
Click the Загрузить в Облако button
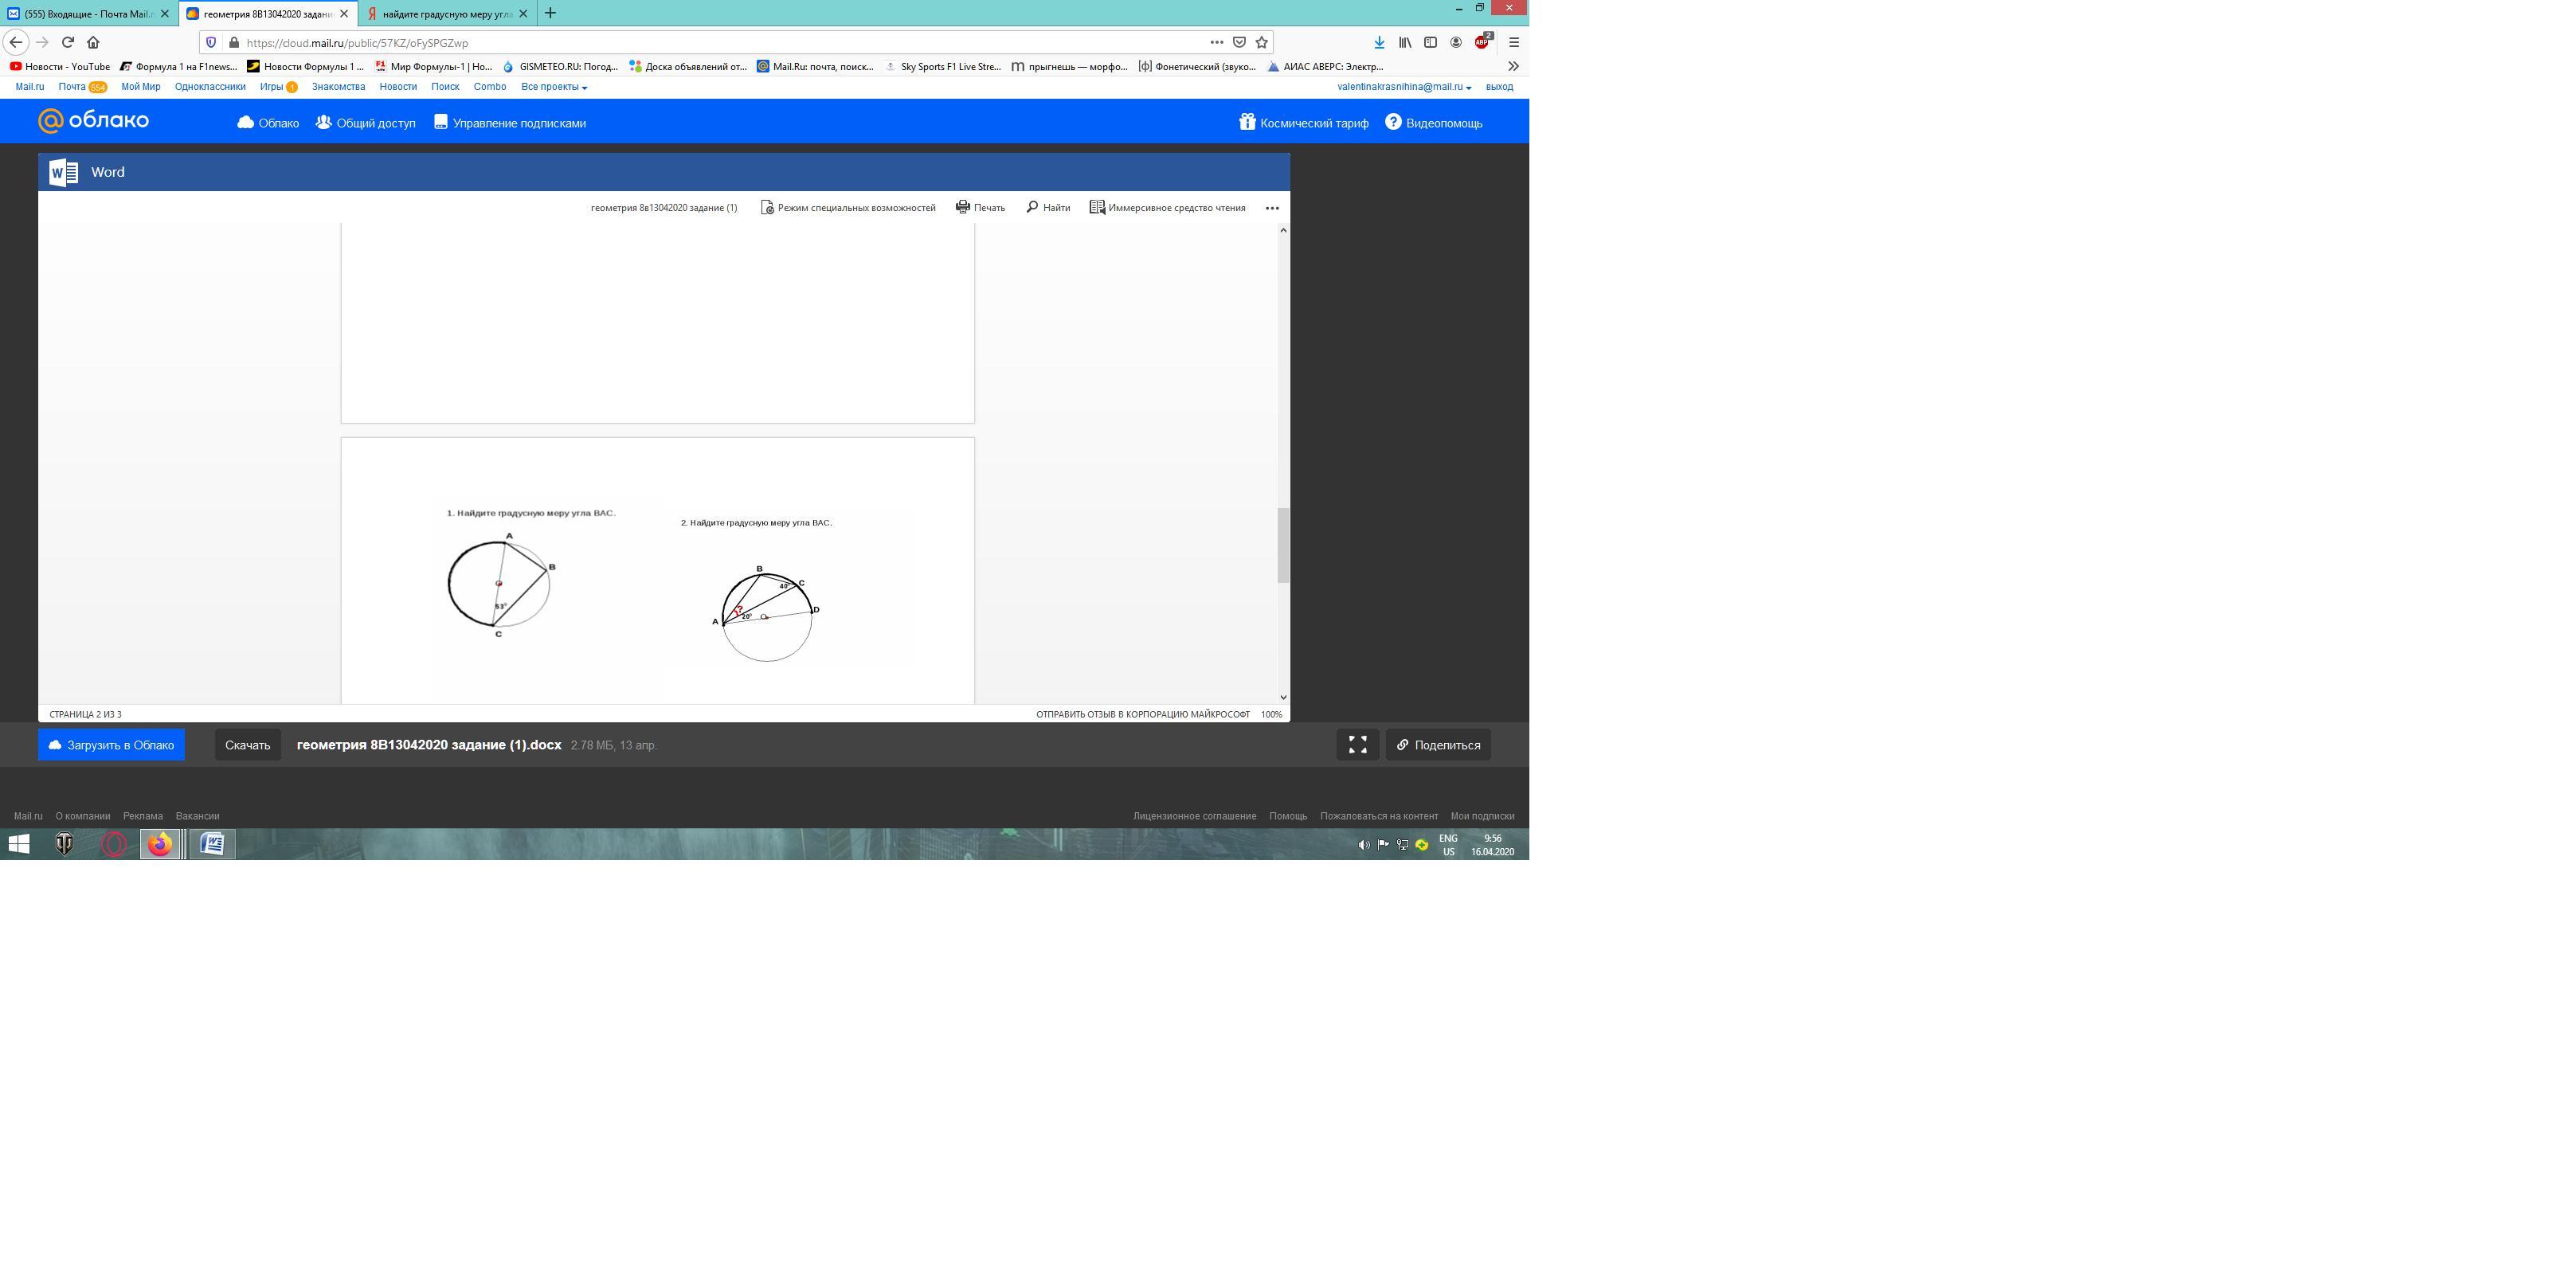click(x=111, y=745)
